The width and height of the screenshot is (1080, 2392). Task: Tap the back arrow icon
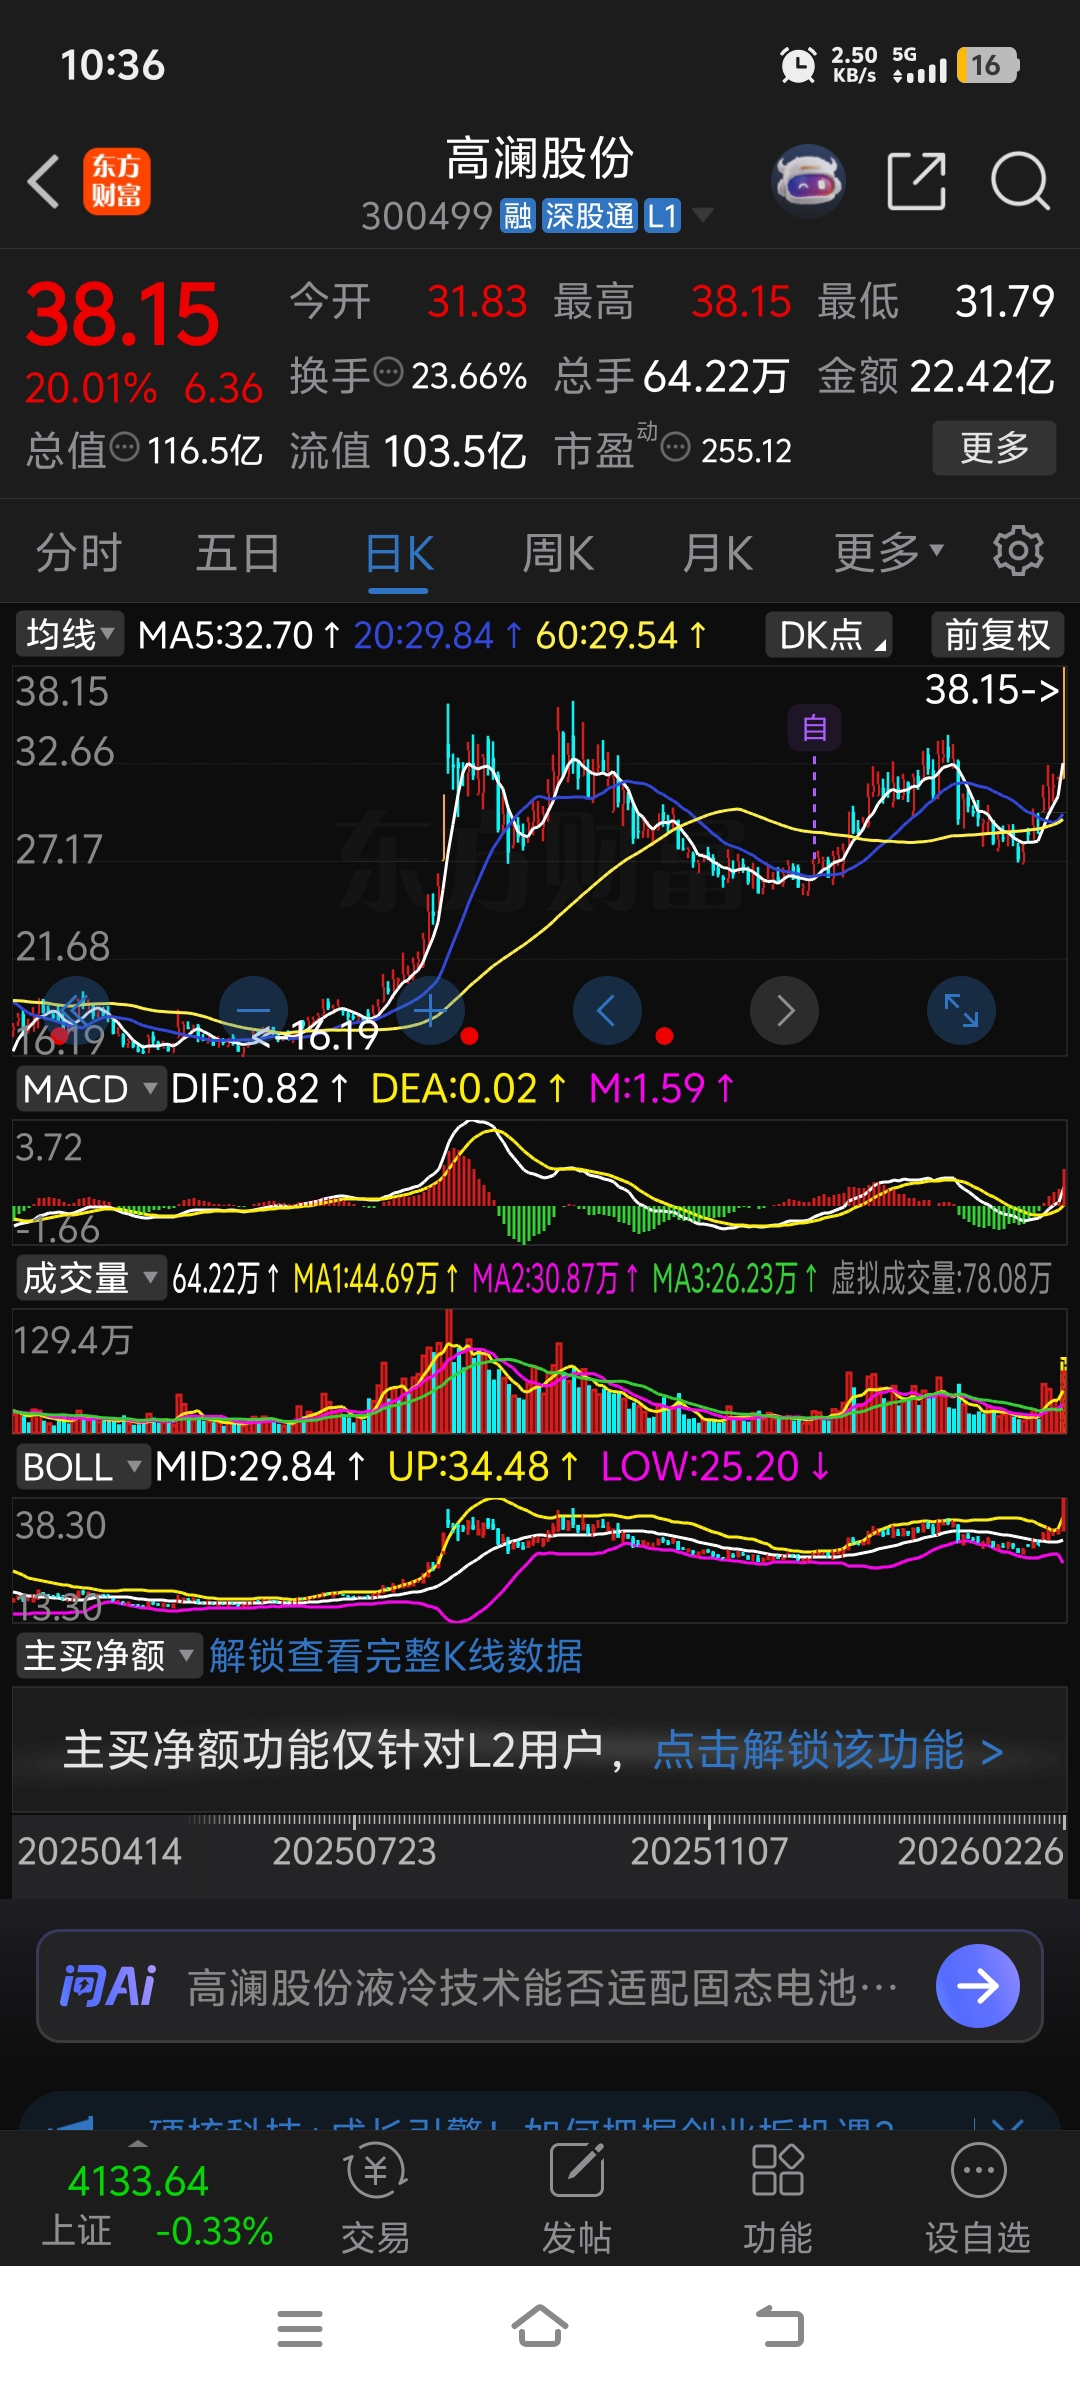pos(44,182)
